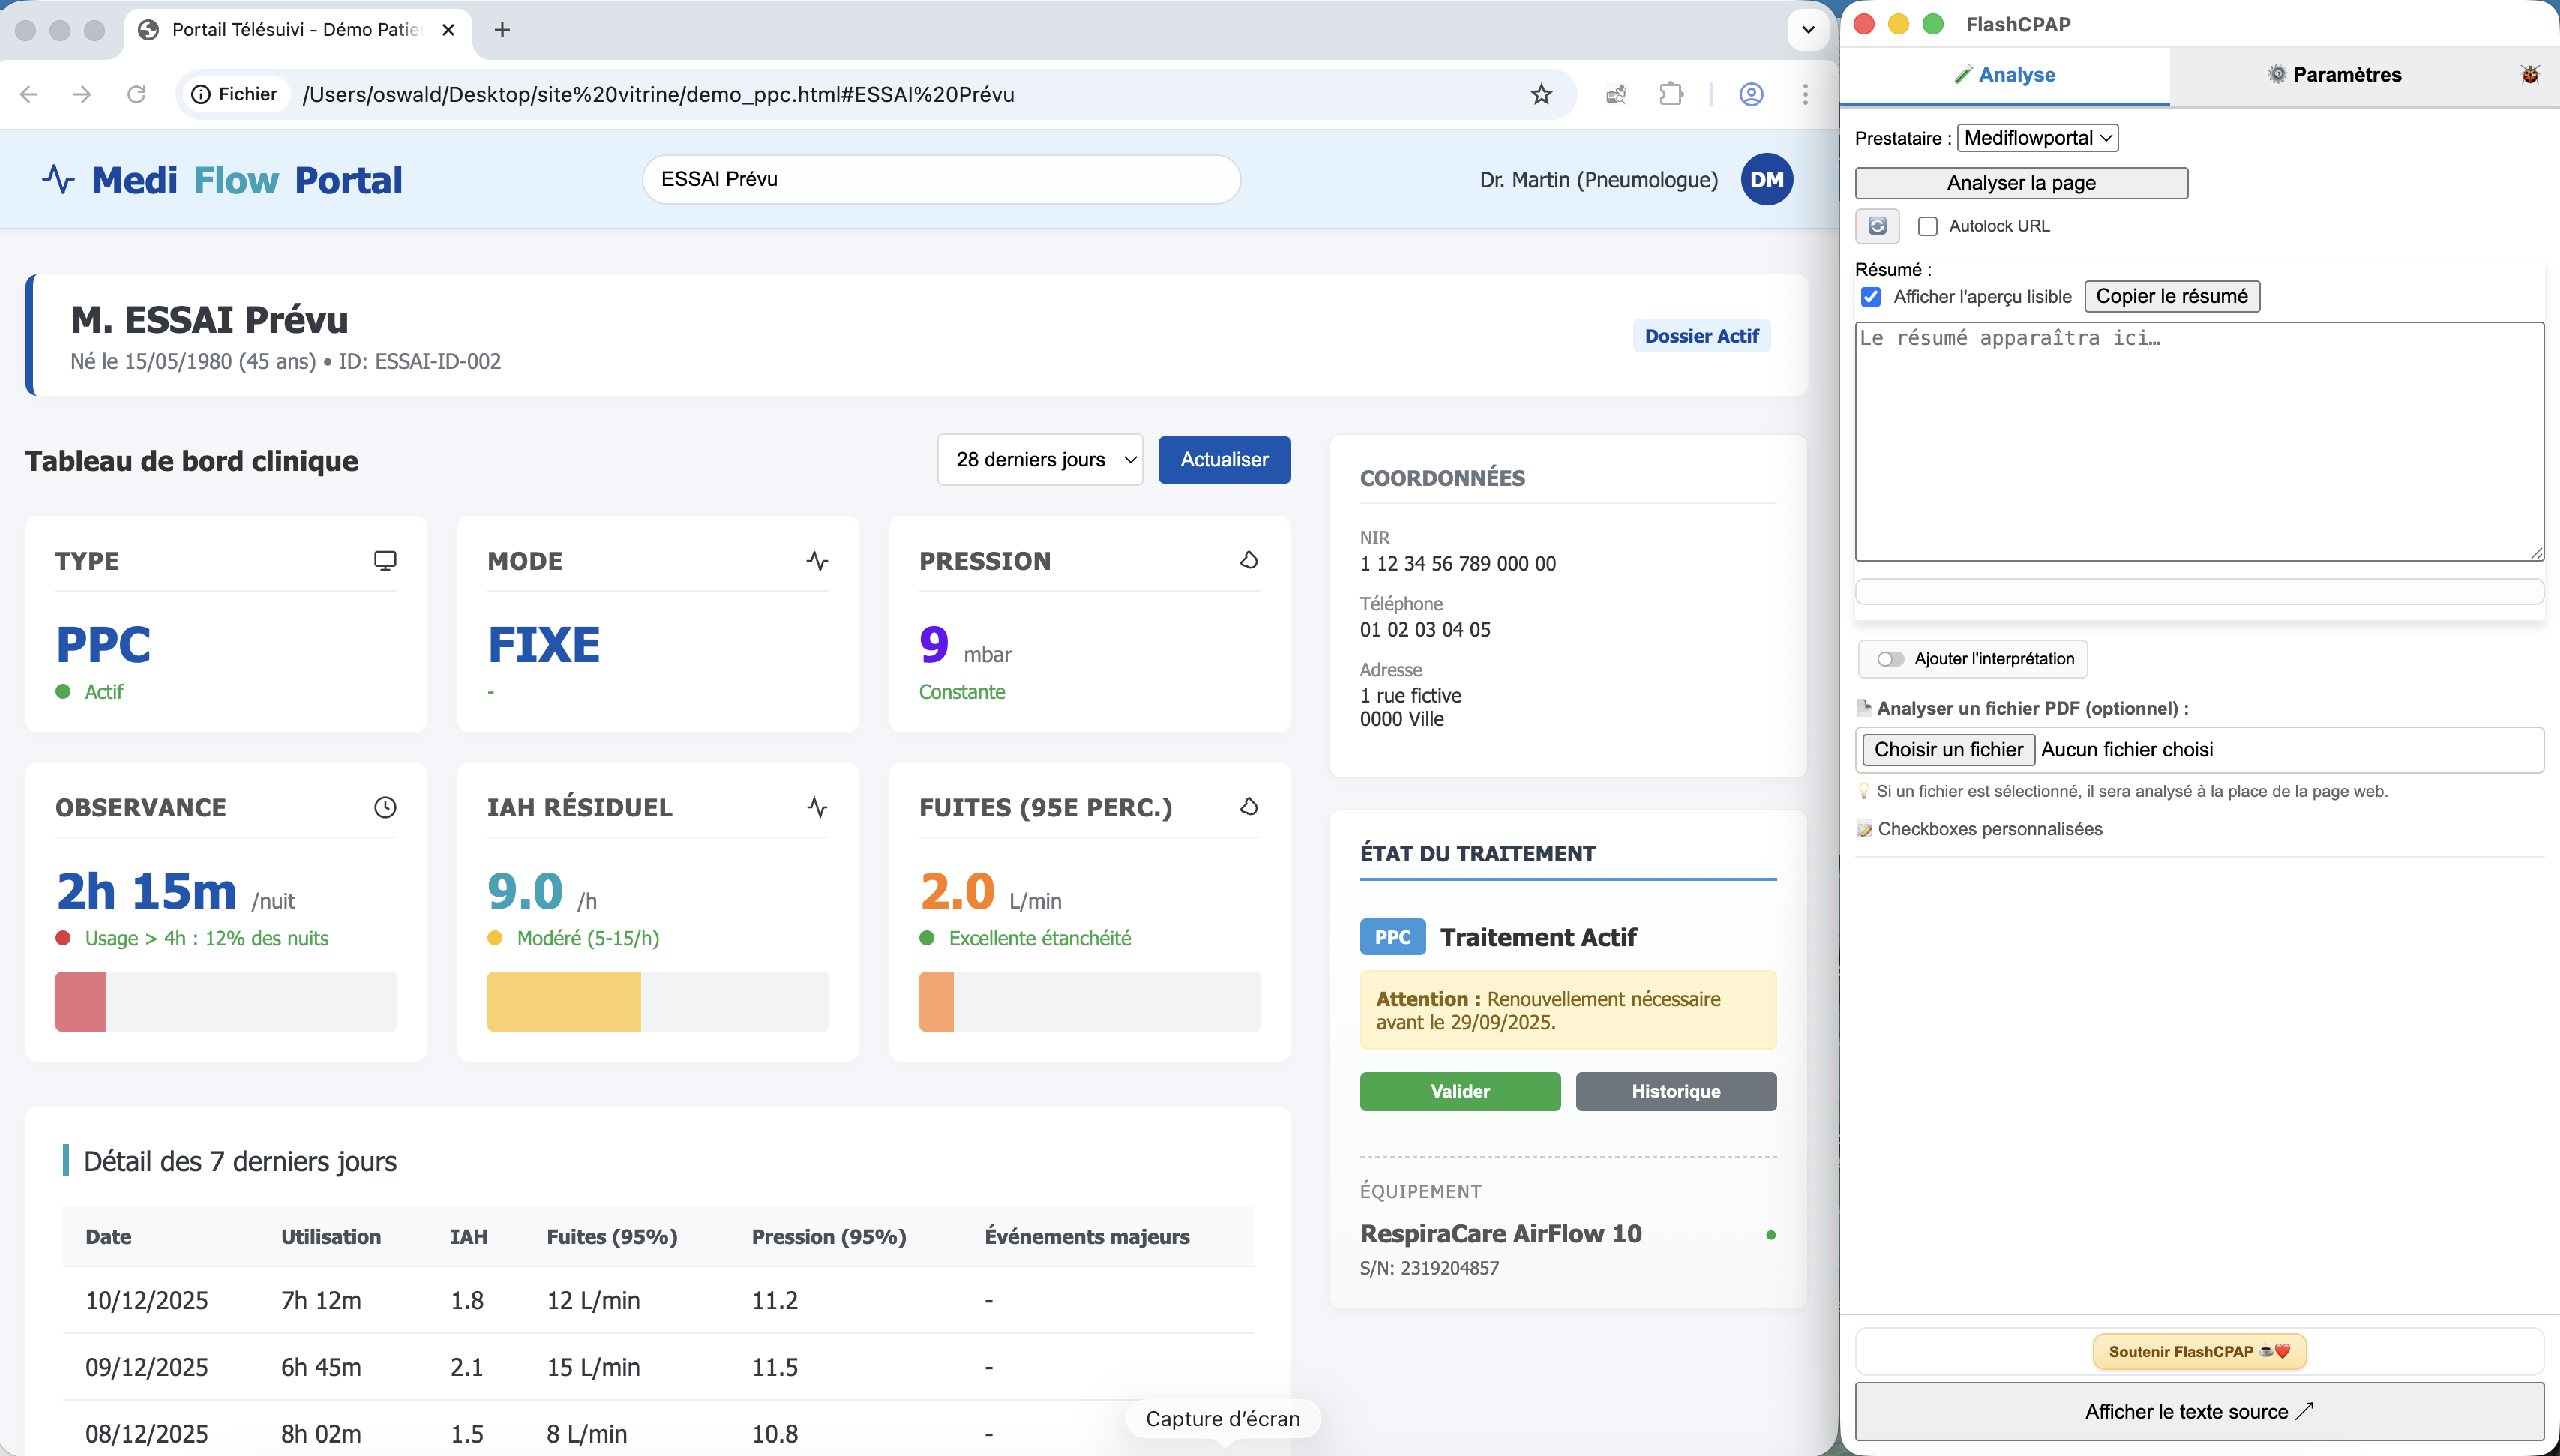Enable the Autolock URL checkbox
Image resolution: width=2560 pixels, height=1456 pixels.
click(1929, 226)
